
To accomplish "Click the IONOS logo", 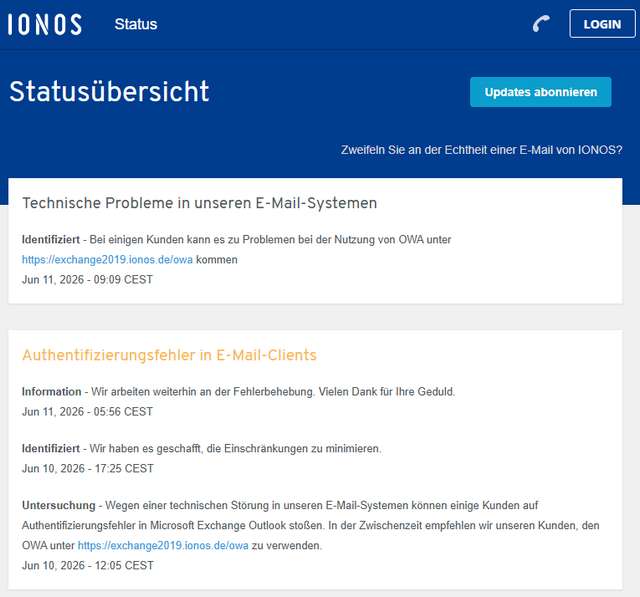I will tap(44, 24).
